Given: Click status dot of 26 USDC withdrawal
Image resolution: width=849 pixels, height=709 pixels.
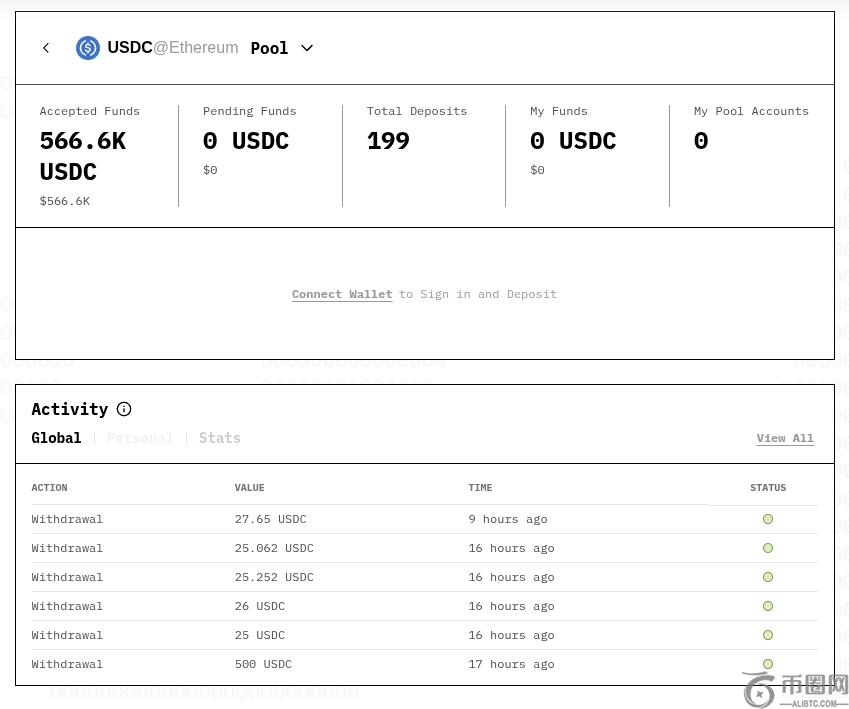Looking at the screenshot, I should point(768,606).
